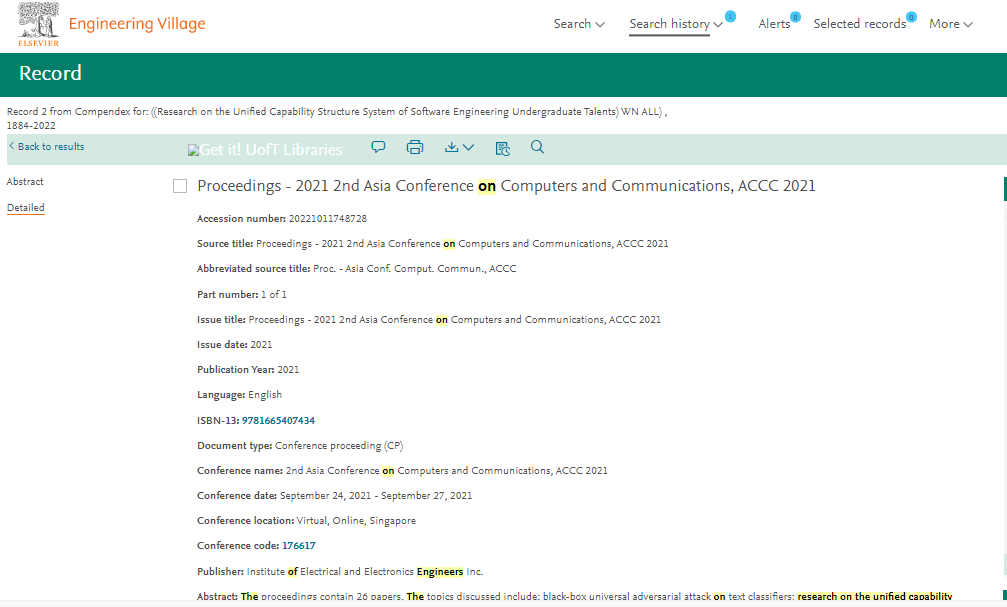Click the search history document icon

point(503,148)
